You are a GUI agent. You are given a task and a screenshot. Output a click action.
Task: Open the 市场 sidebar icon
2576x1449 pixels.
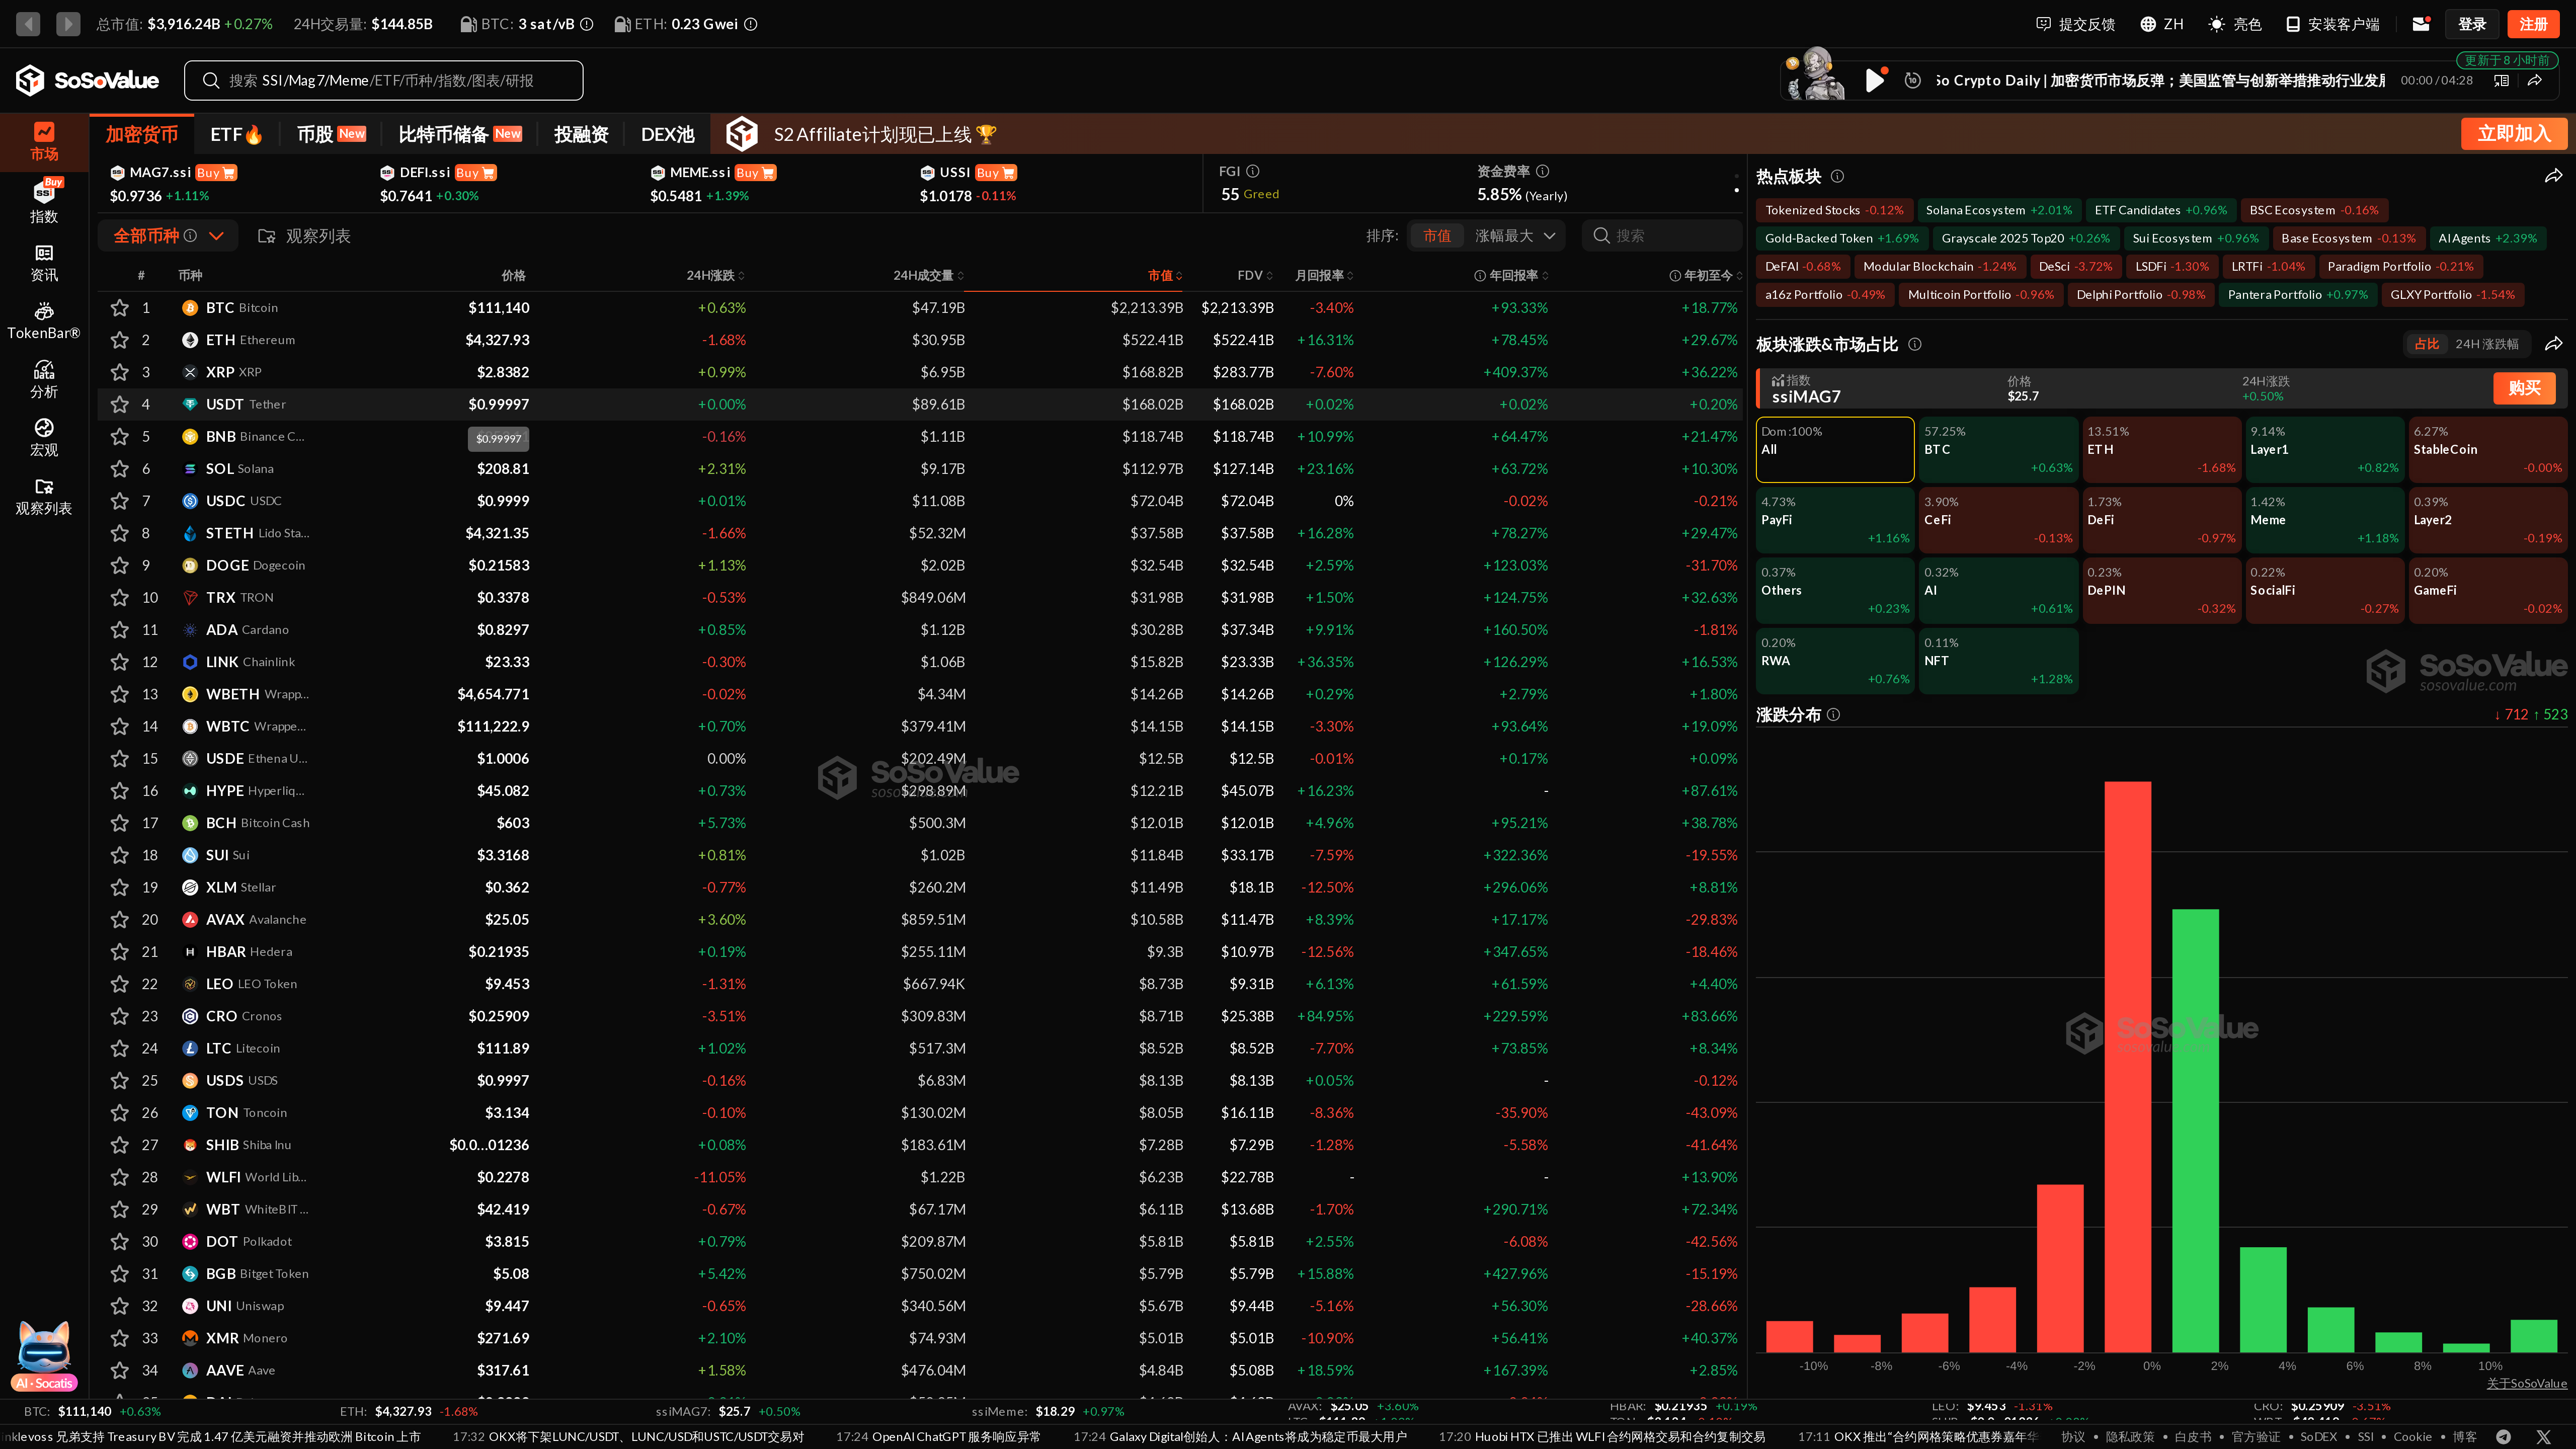(44, 141)
